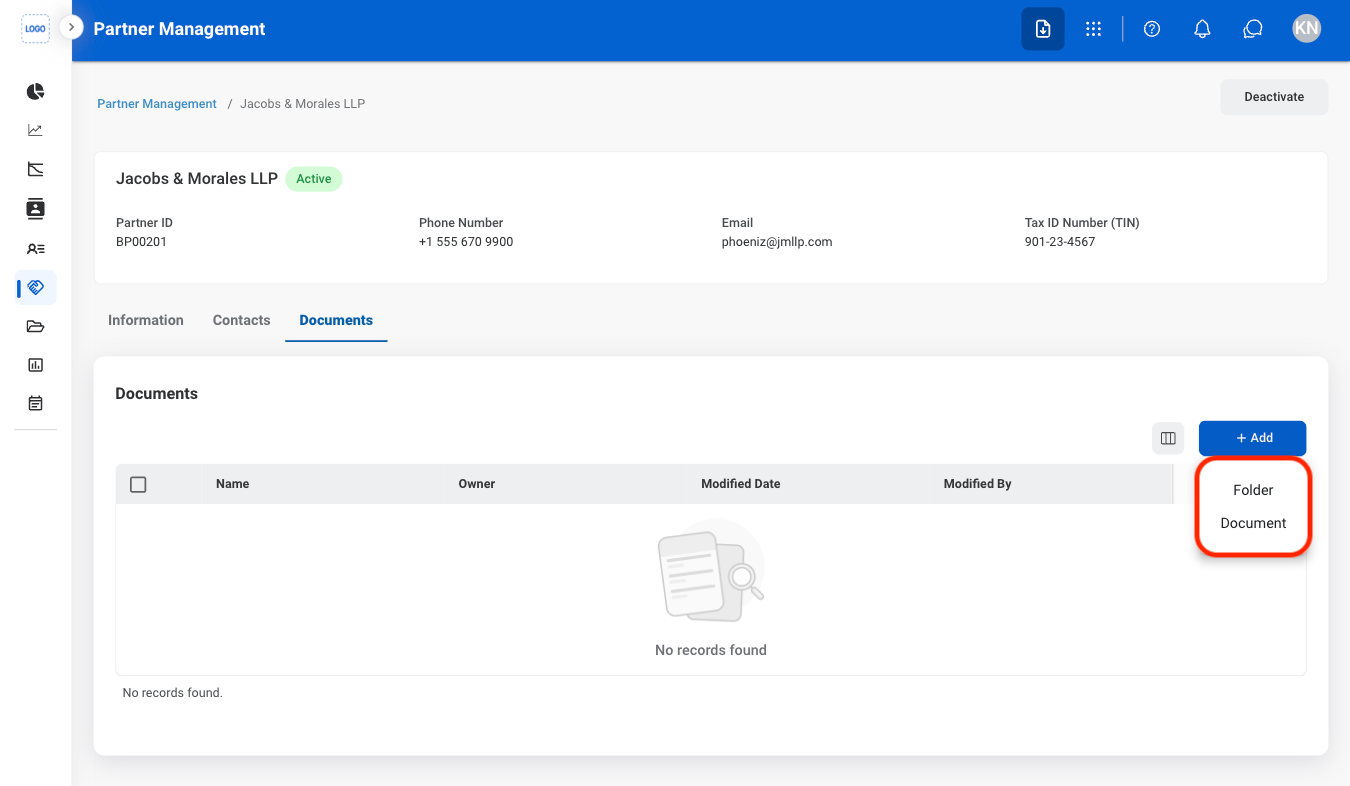Click the download file icon in header

(1043, 29)
